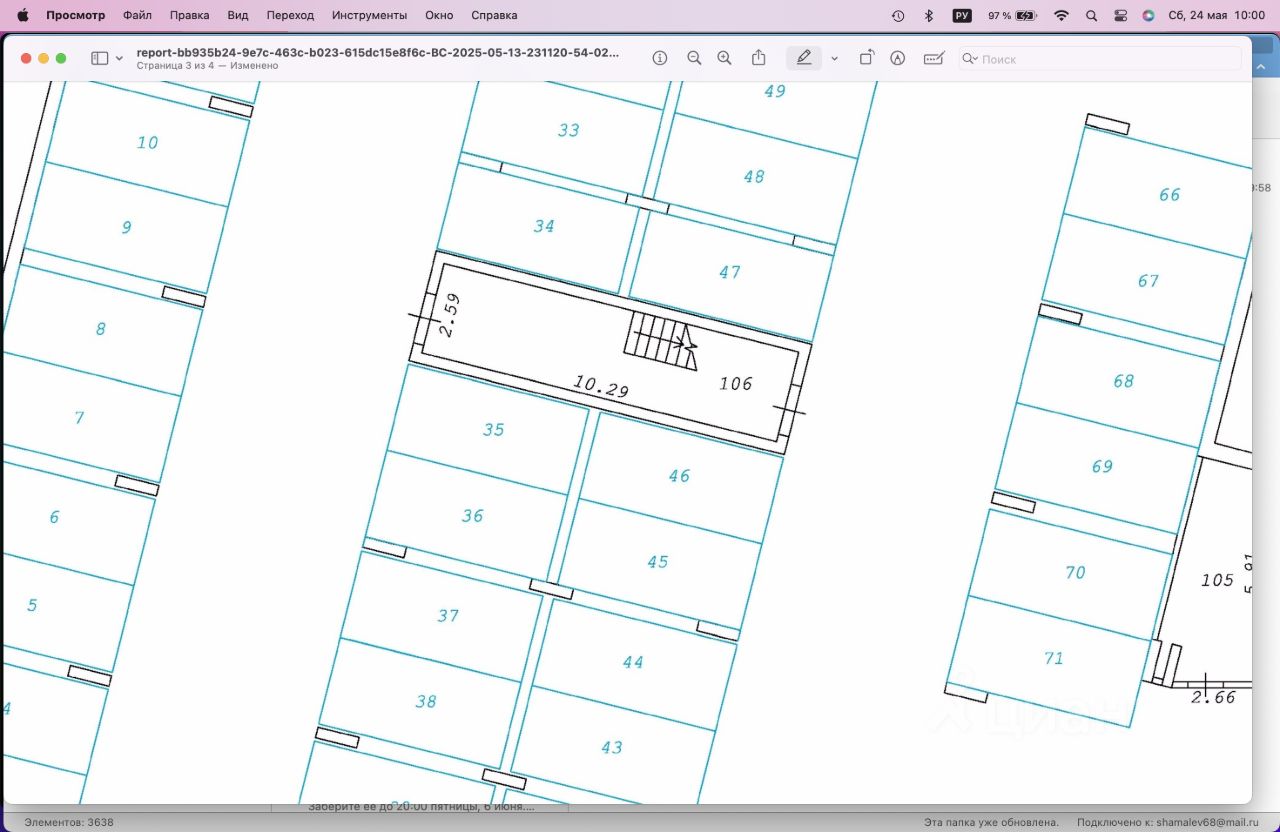Click the document title report-bb935b24

tap(377, 52)
